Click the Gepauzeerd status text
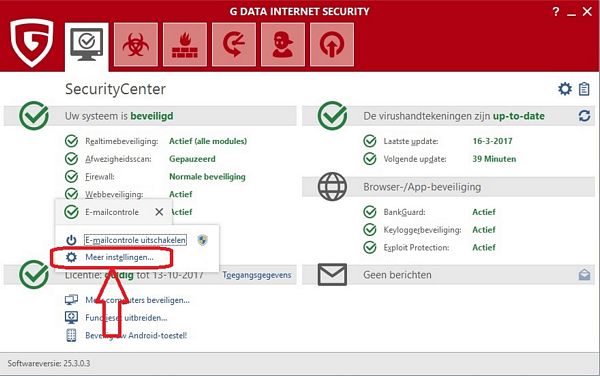The height and width of the screenshot is (376, 600). pos(192,159)
